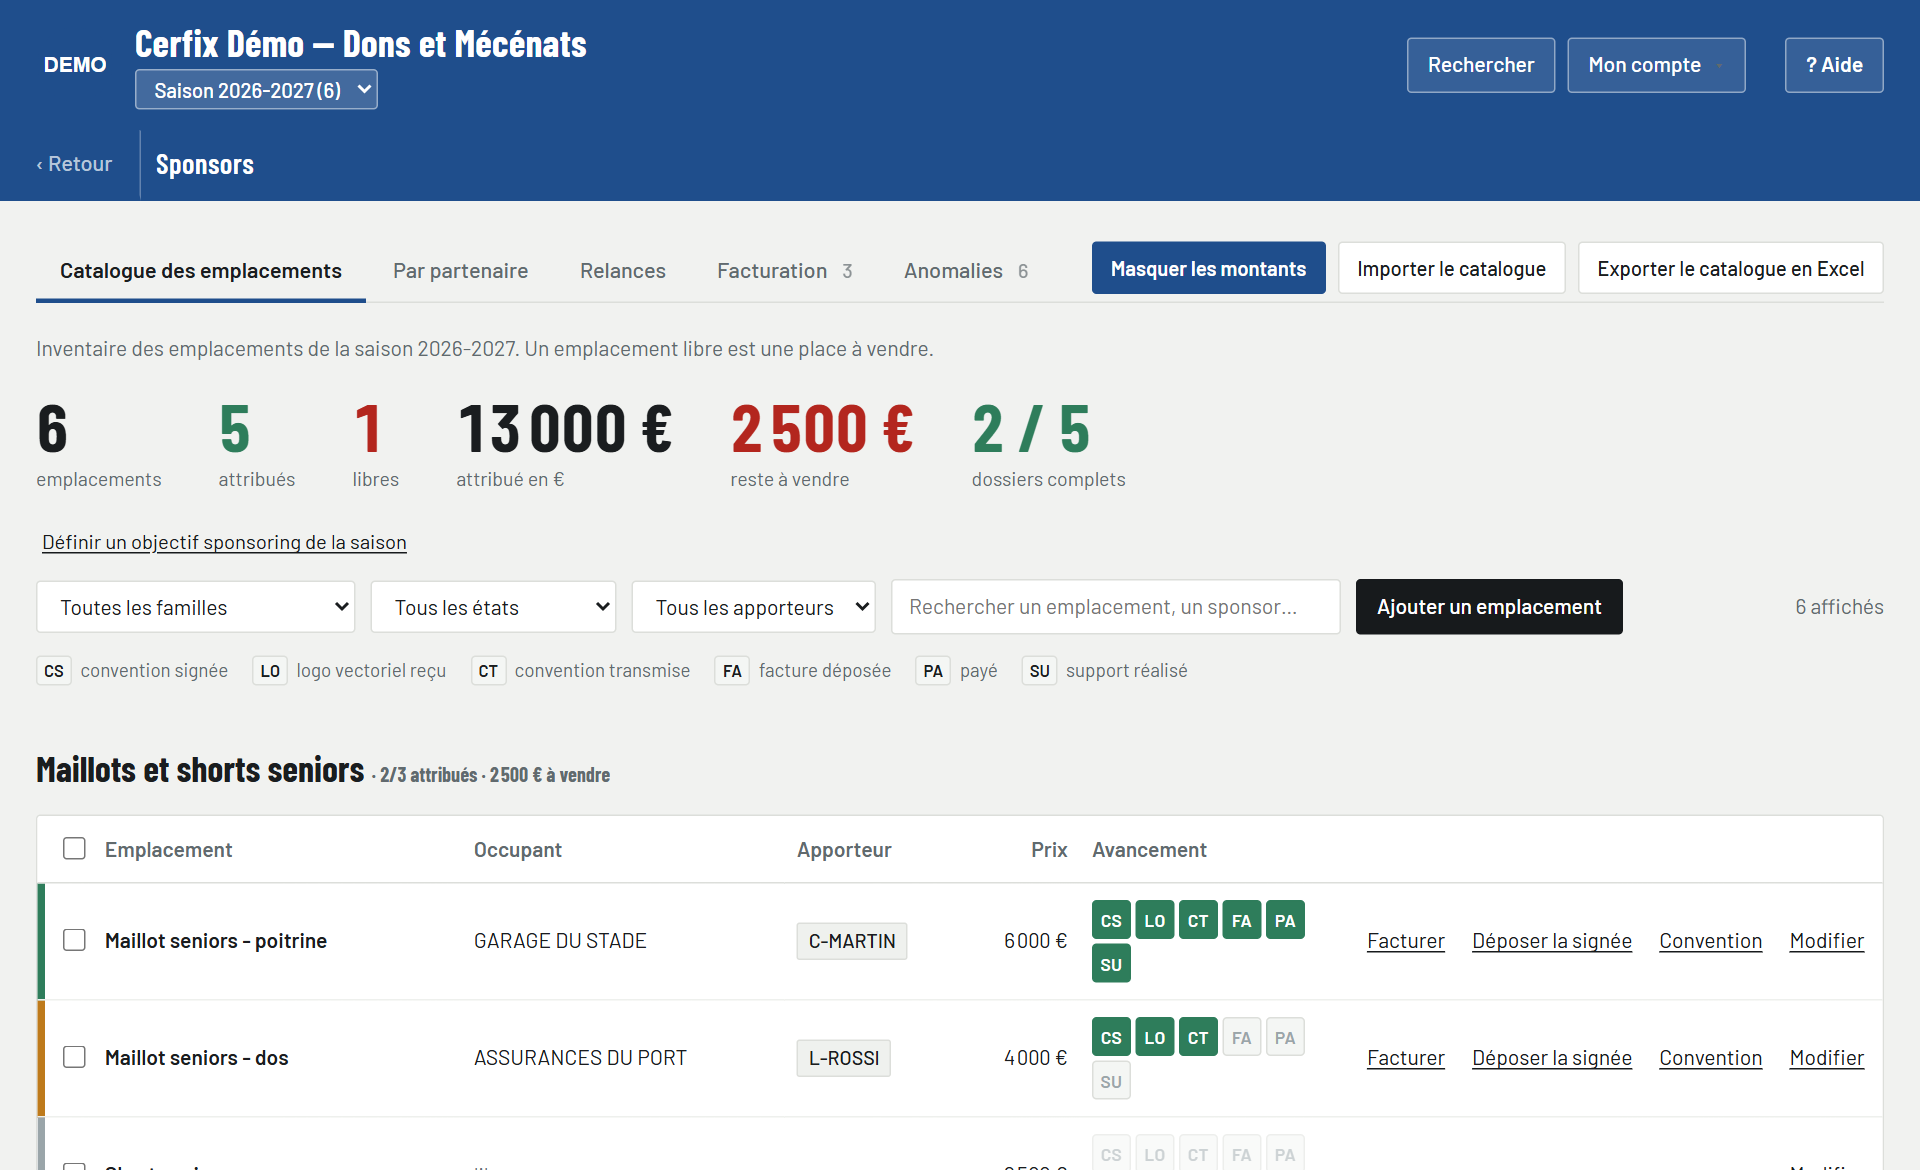Click Déposer la signée for Maillot seniors - dos
Screen dimensions: 1920x1170
pos(1551,1058)
